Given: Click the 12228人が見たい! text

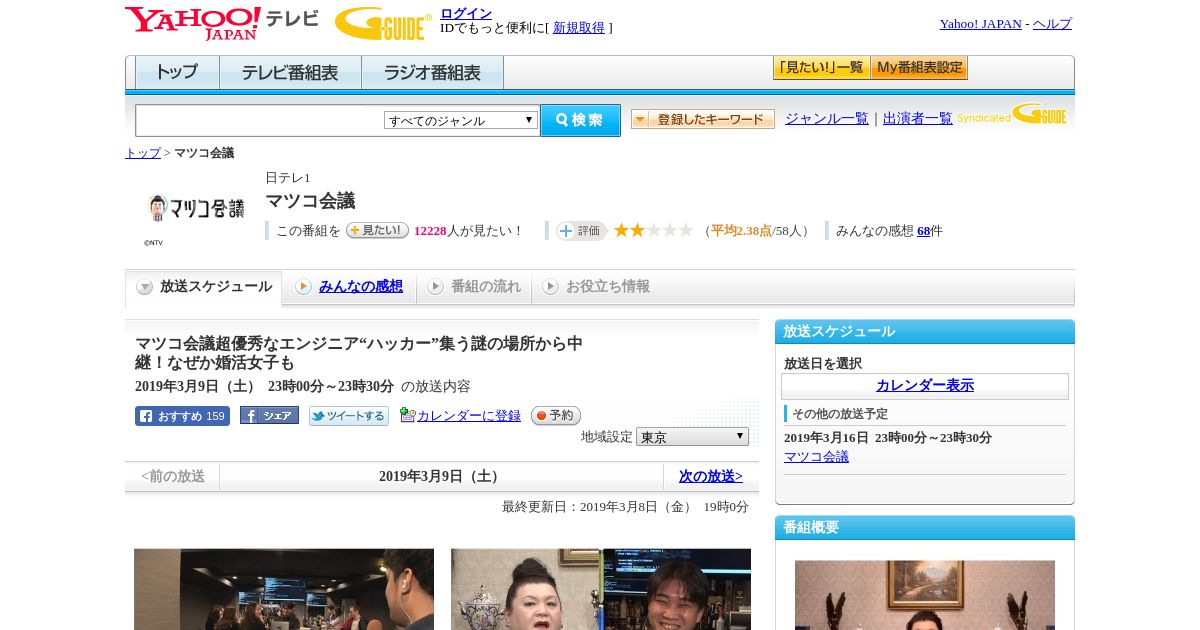Looking at the screenshot, I should click(x=468, y=231).
